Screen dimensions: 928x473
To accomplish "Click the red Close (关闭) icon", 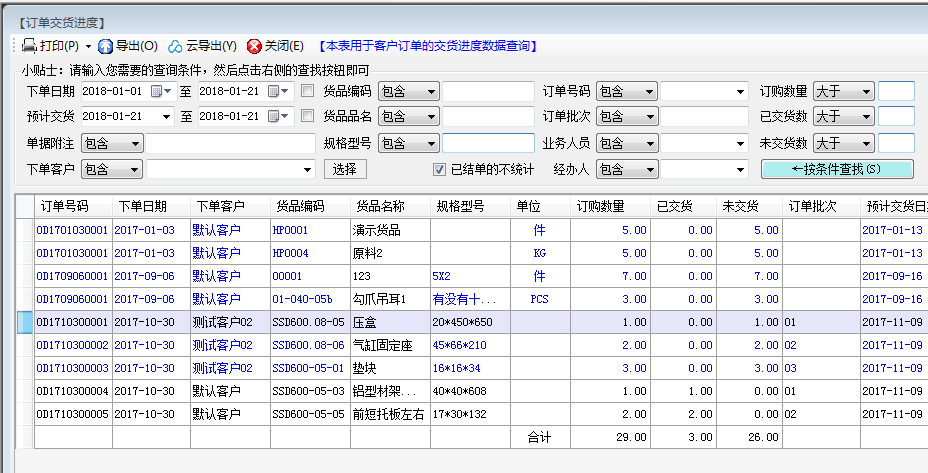I will pyautogui.click(x=254, y=46).
